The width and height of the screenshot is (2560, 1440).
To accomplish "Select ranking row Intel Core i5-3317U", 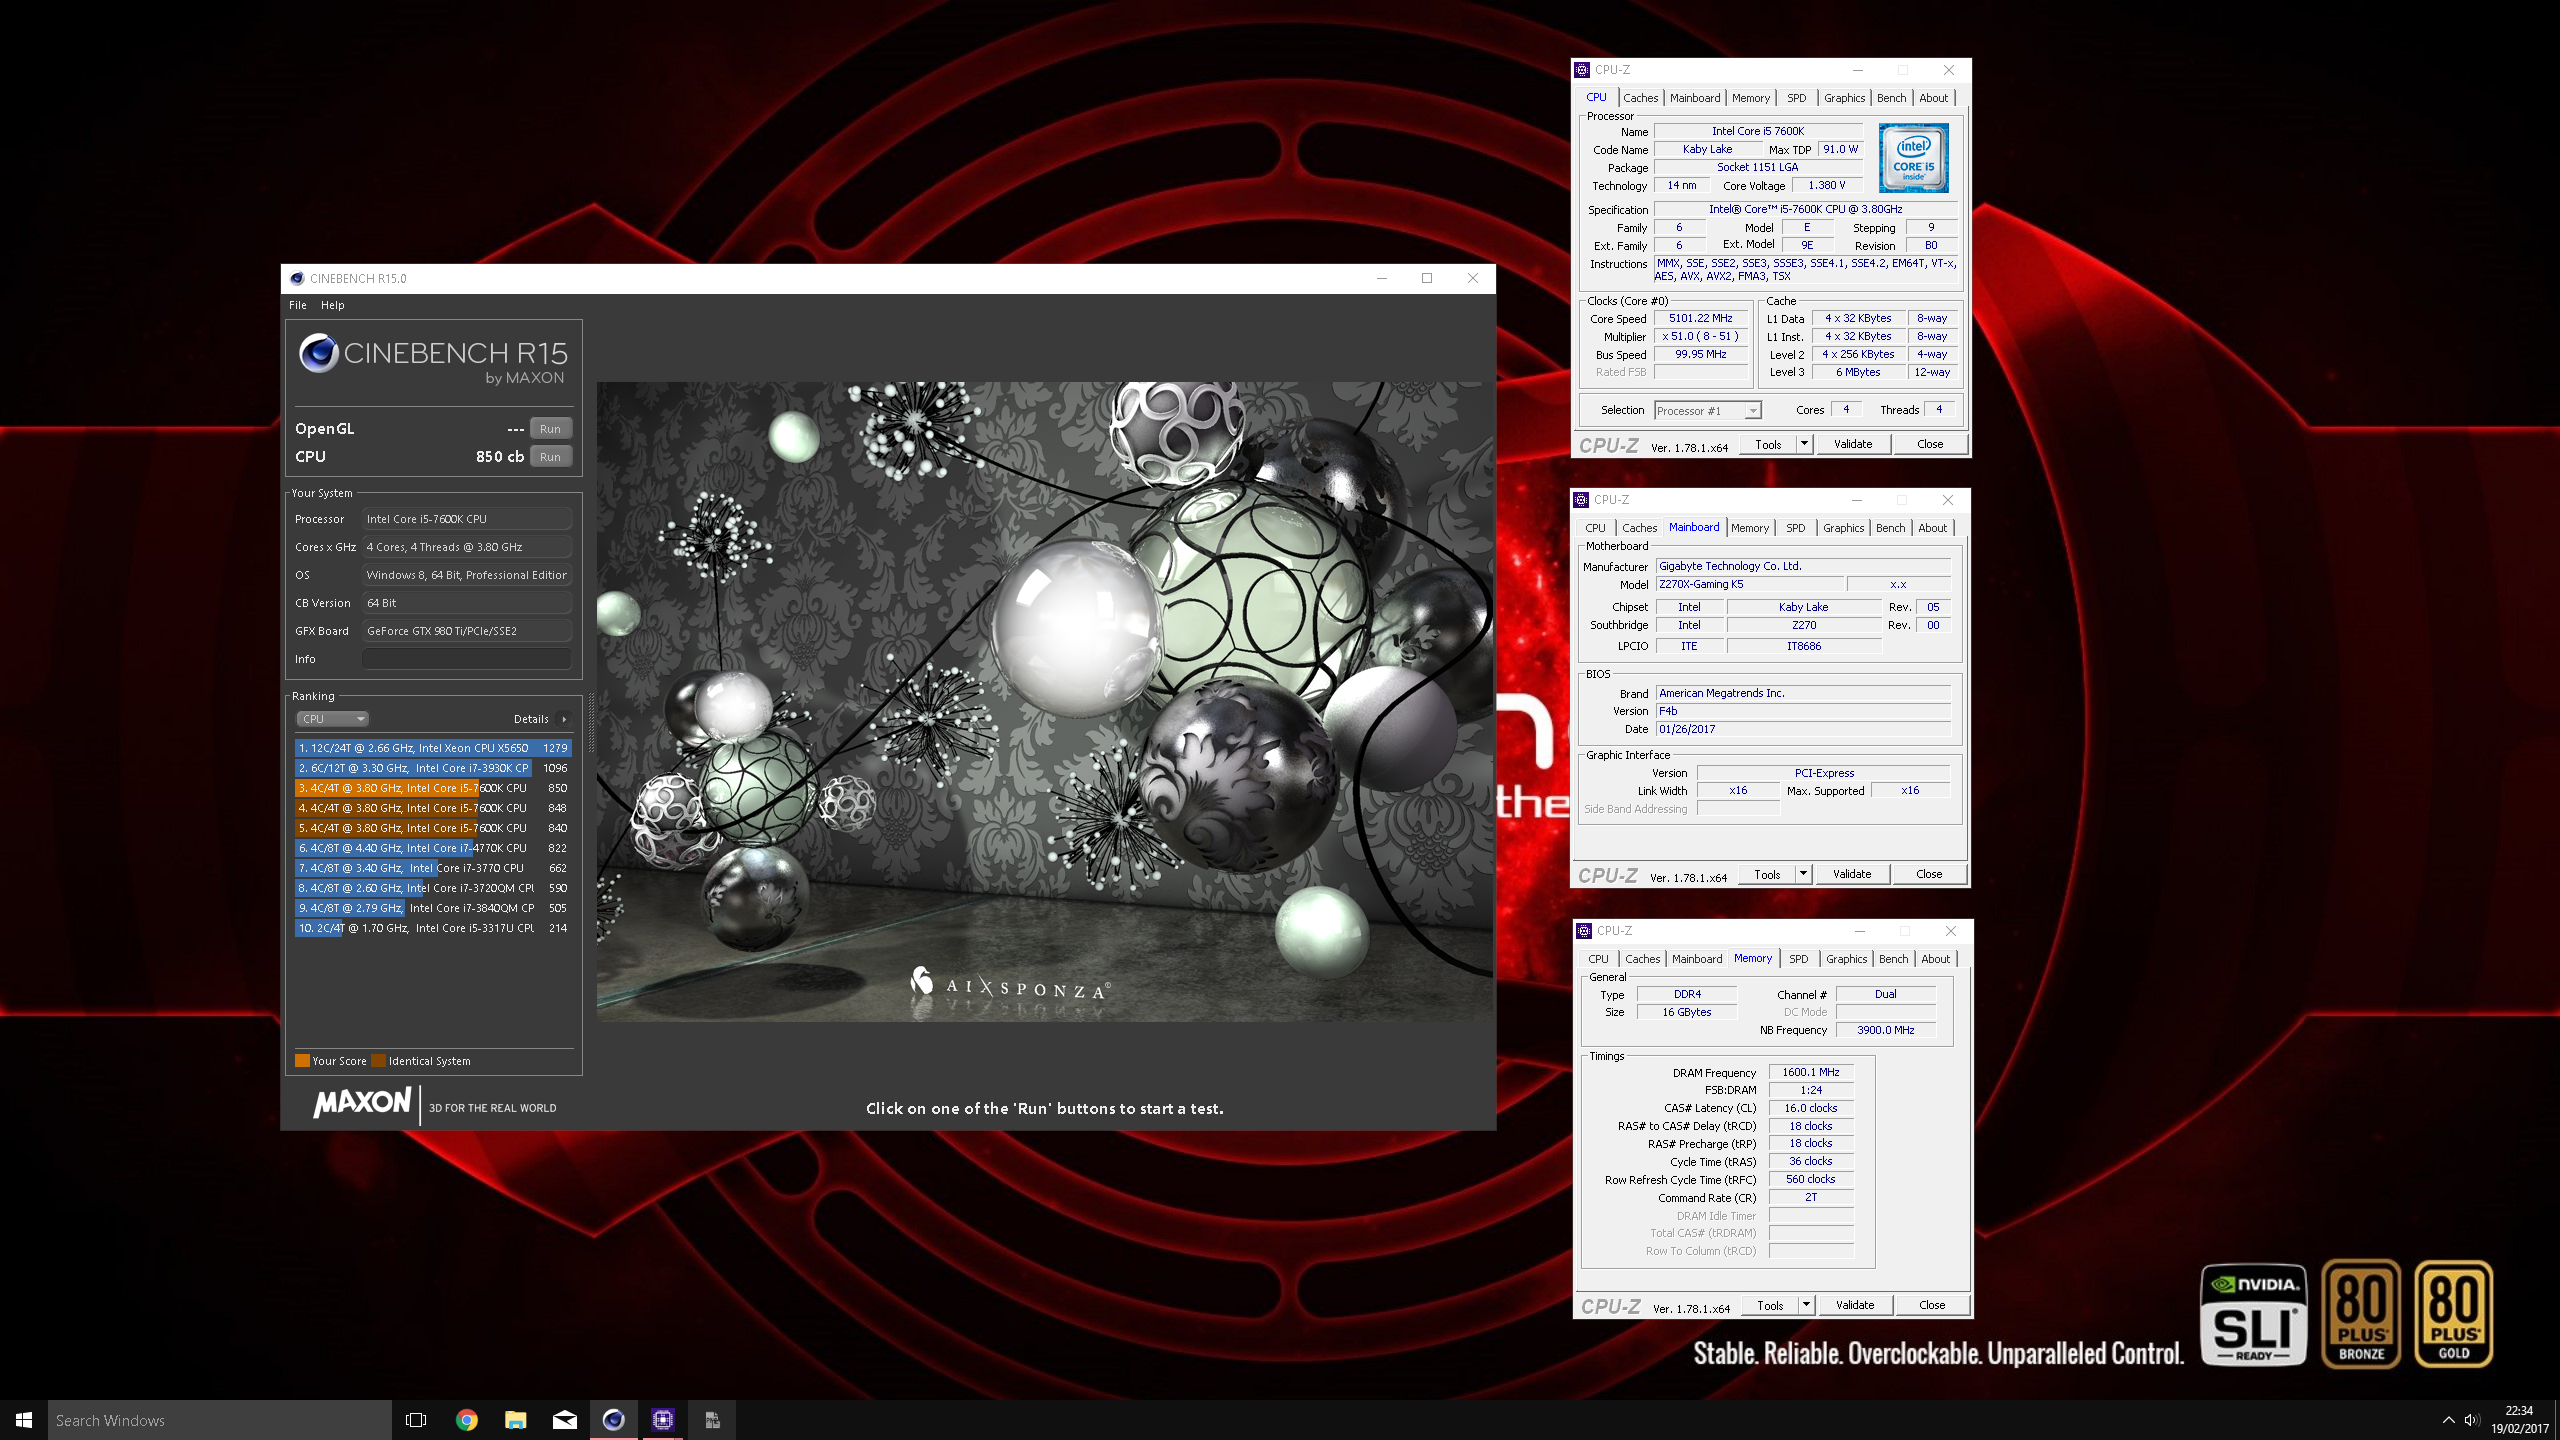I will click(x=432, y=928).
